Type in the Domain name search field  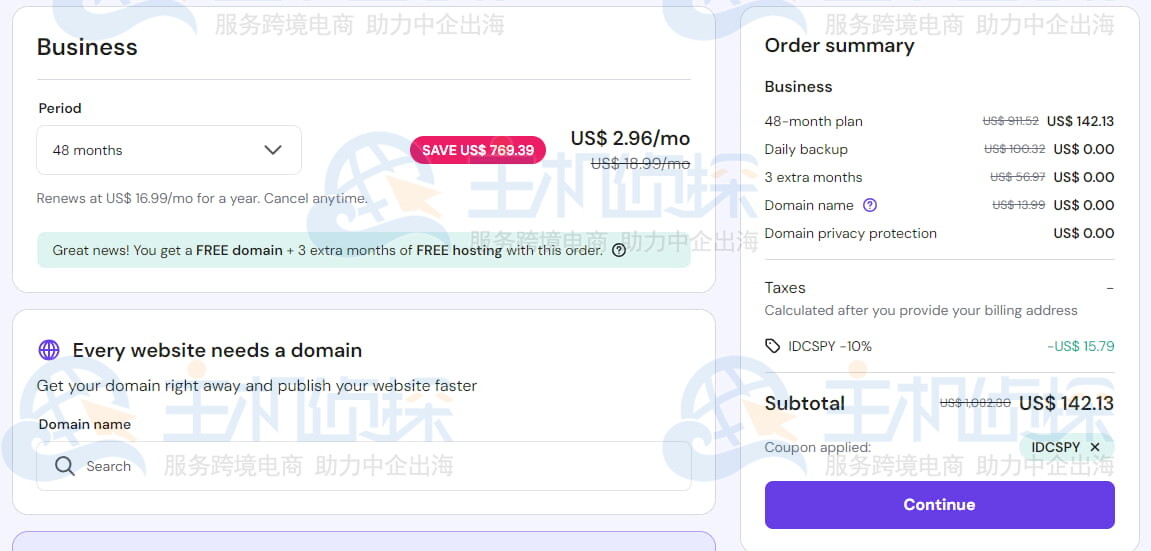tap(380, 466)
